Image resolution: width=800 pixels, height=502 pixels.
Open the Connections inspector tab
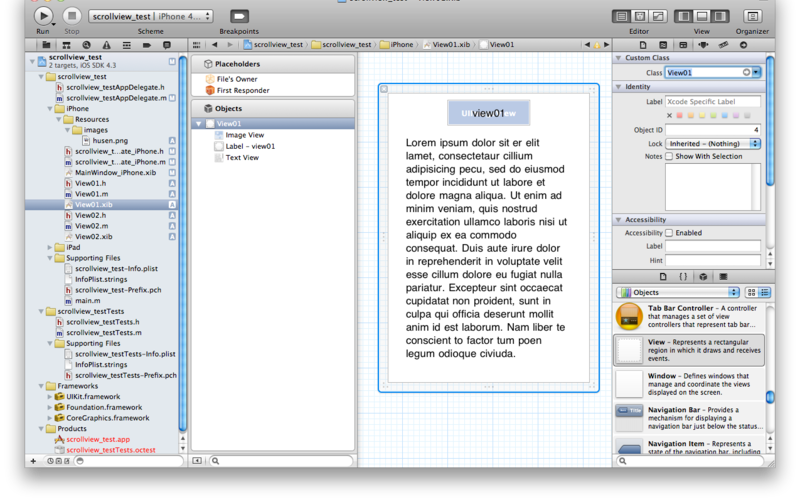coord(743,45)
